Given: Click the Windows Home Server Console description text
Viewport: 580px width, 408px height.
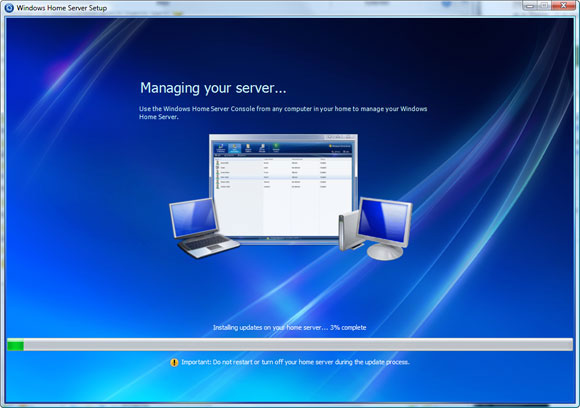Looking at the screenshot, I should tap(283, 113).
